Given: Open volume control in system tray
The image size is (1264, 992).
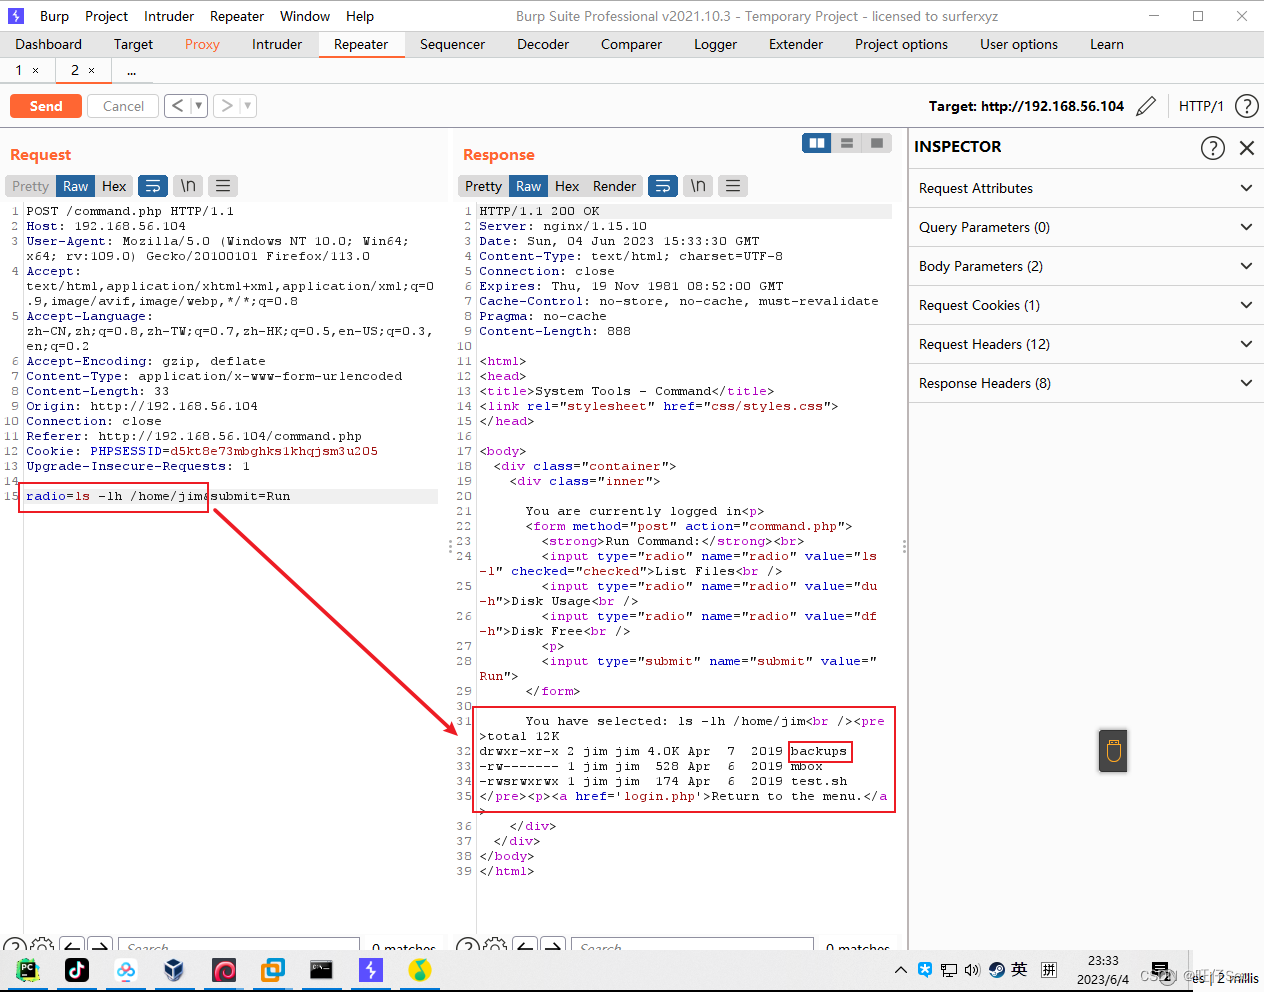Looking at the screenshot, I should (972, 969).
